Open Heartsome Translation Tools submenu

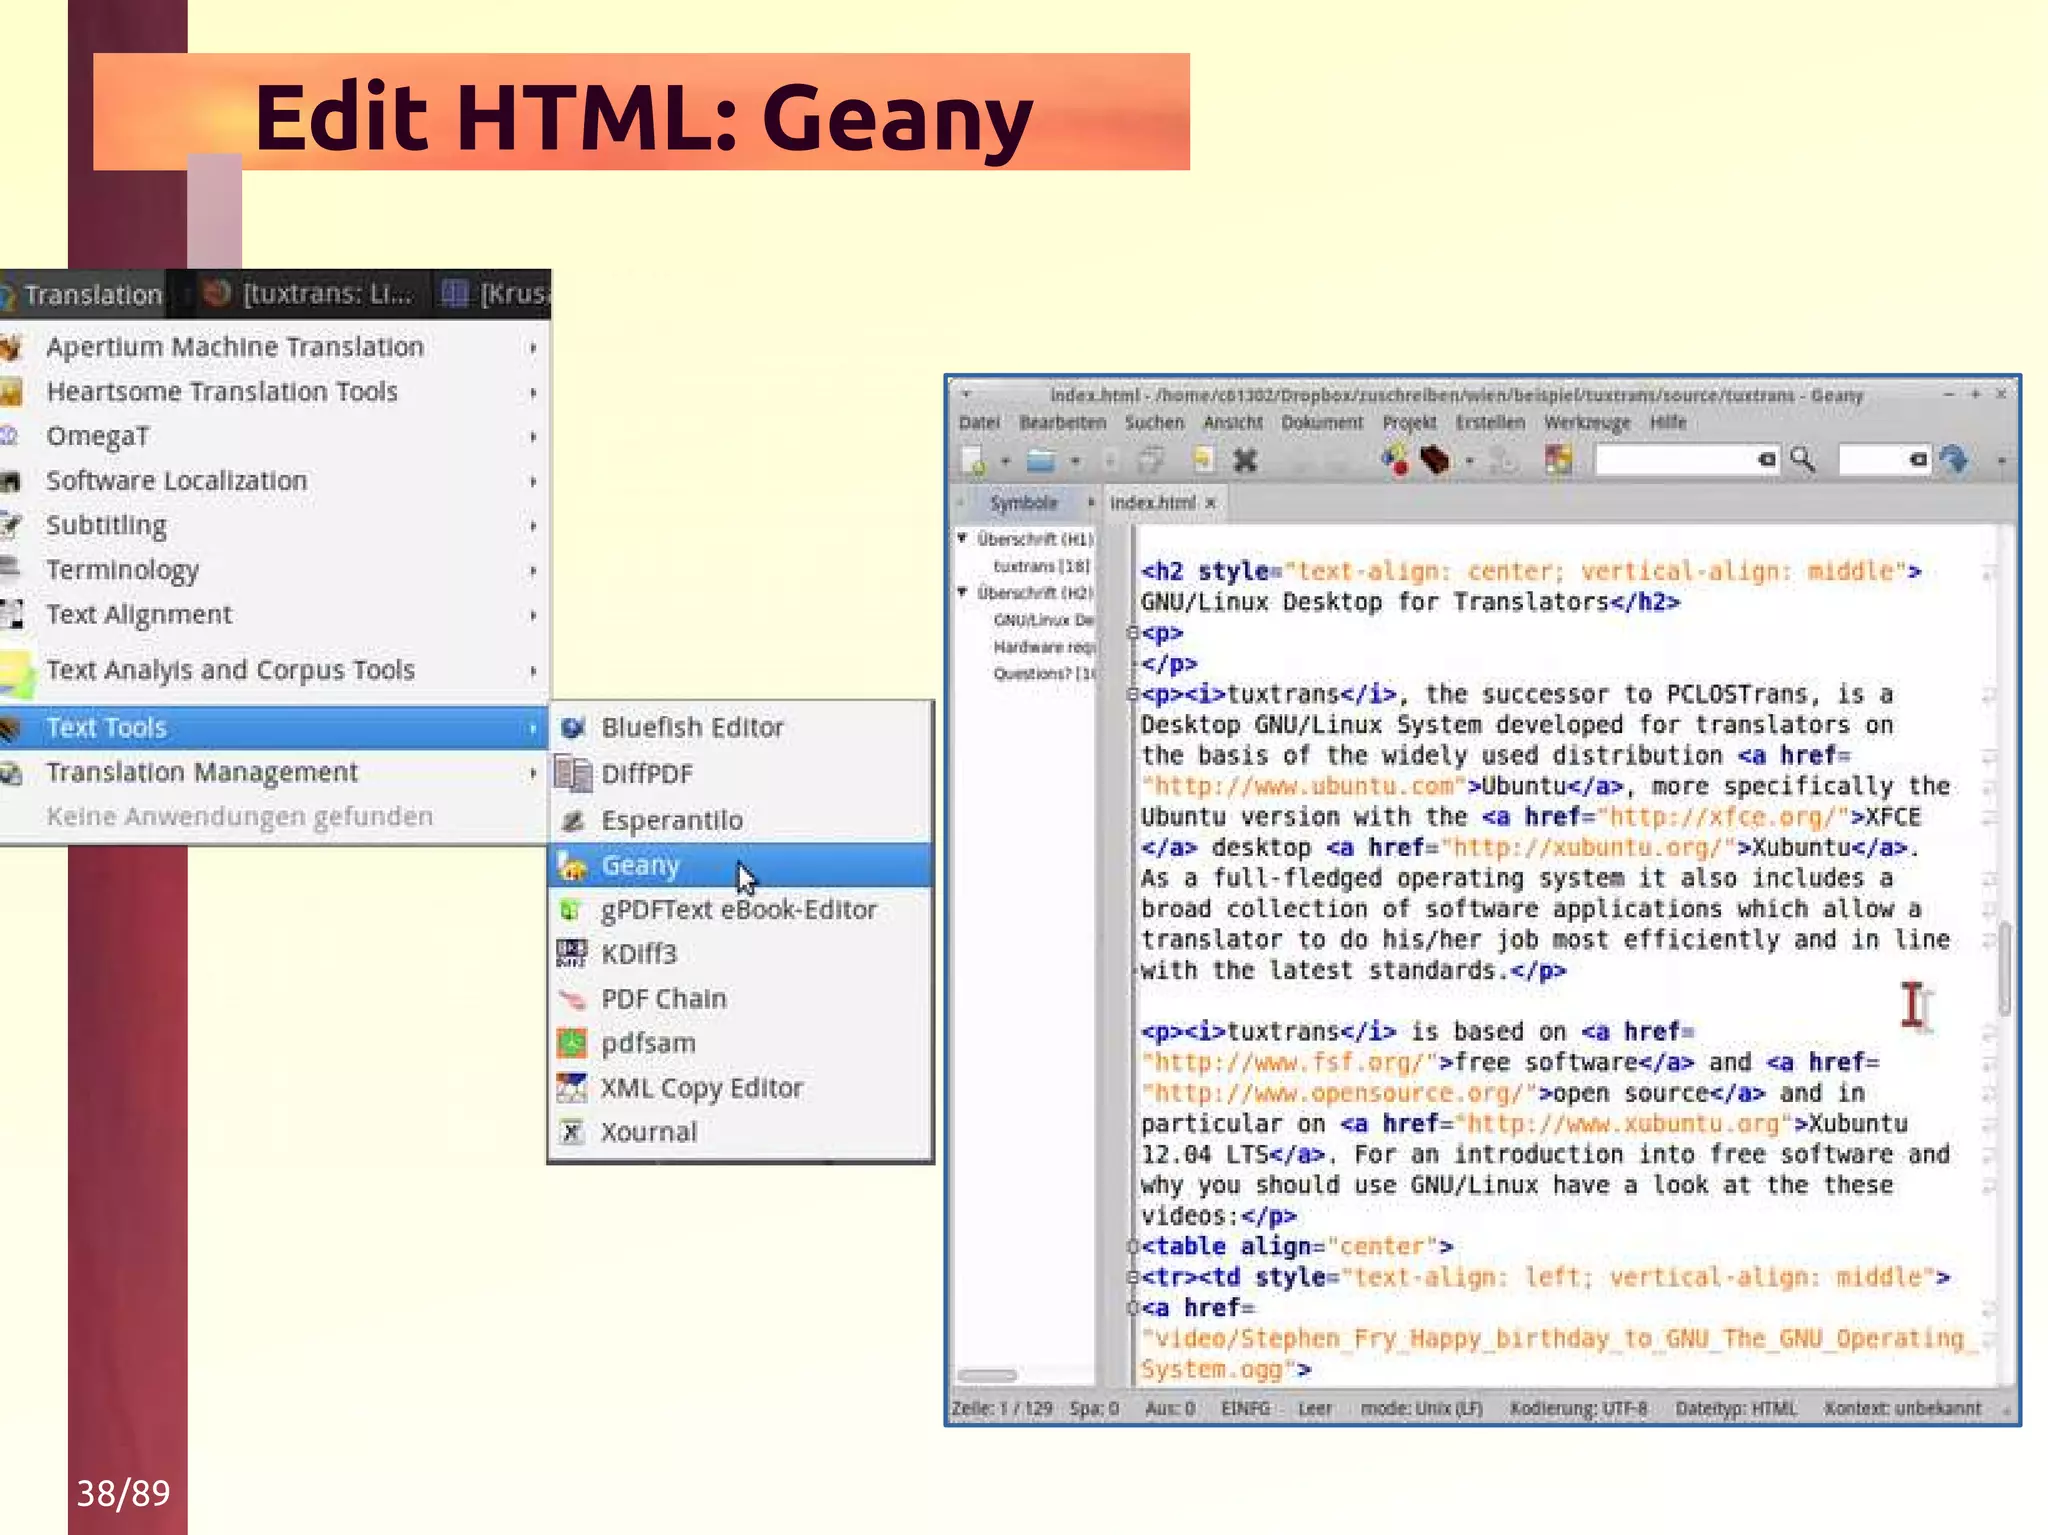click(x=272, y=391)
